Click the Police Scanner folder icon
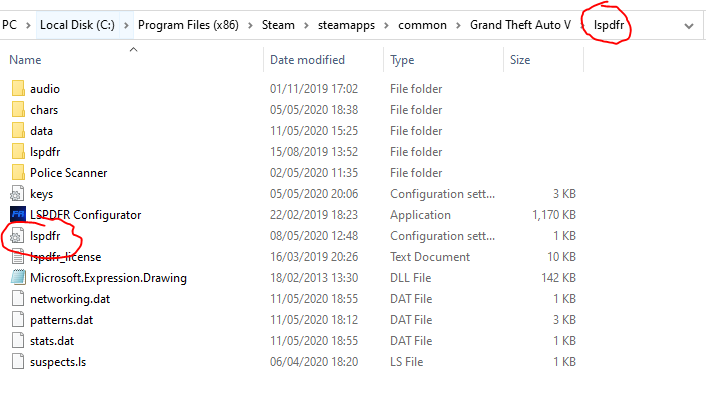Screen dimensions: 706x405 tap(17, 173)
